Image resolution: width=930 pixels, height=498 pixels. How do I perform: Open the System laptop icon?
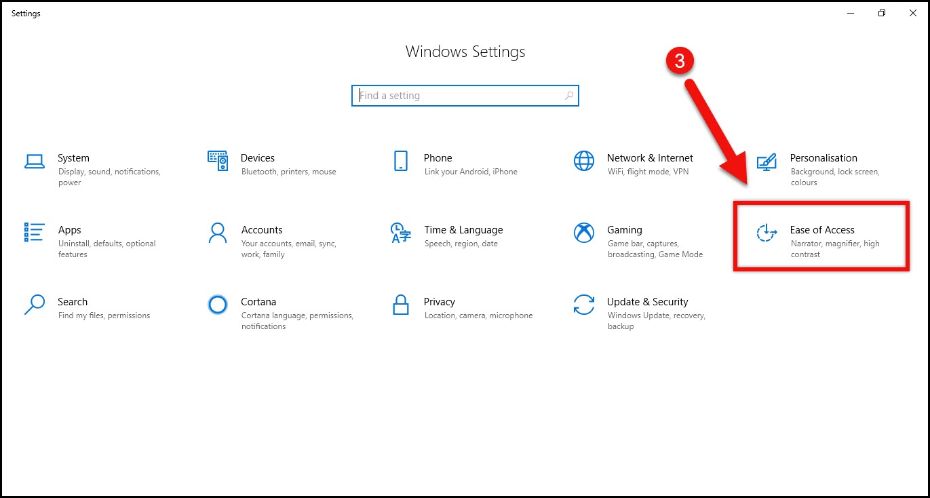(34, 161)
